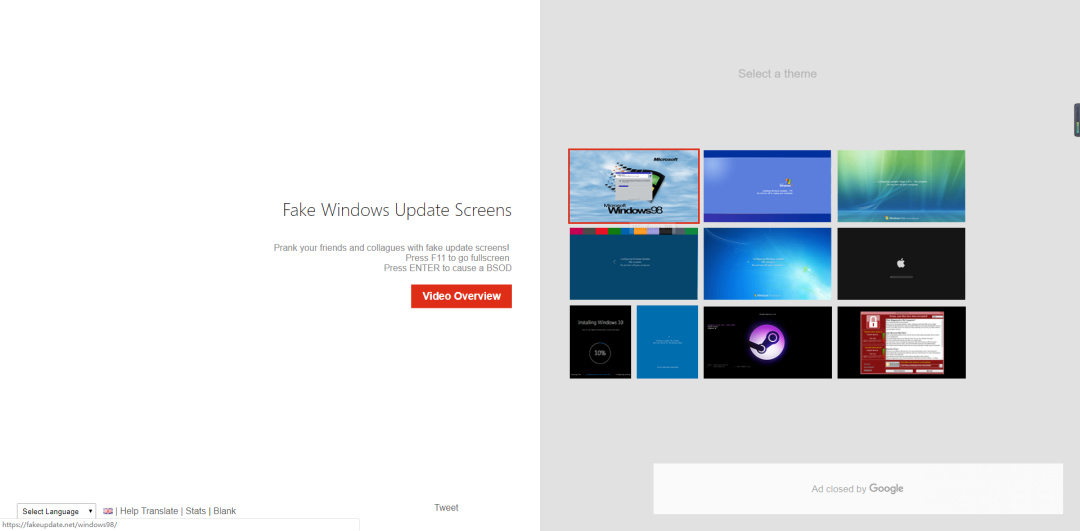Click the Blank link
The width and height of the screenshot is (1080, 531).
pos(225,511)
